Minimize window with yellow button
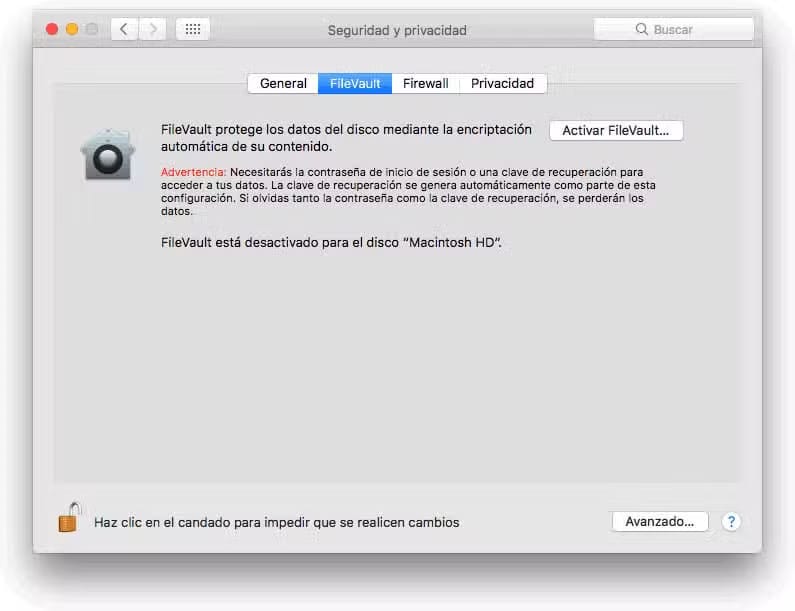The height and width of the screenshot is (611, 795). tap(72, 29)
